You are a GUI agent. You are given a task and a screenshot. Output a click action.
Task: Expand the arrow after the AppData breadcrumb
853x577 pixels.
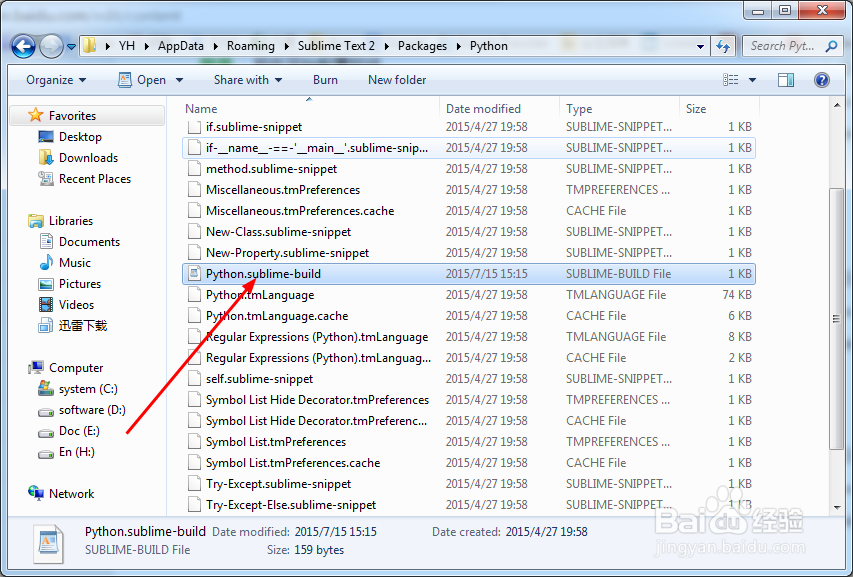pos(215,46)
